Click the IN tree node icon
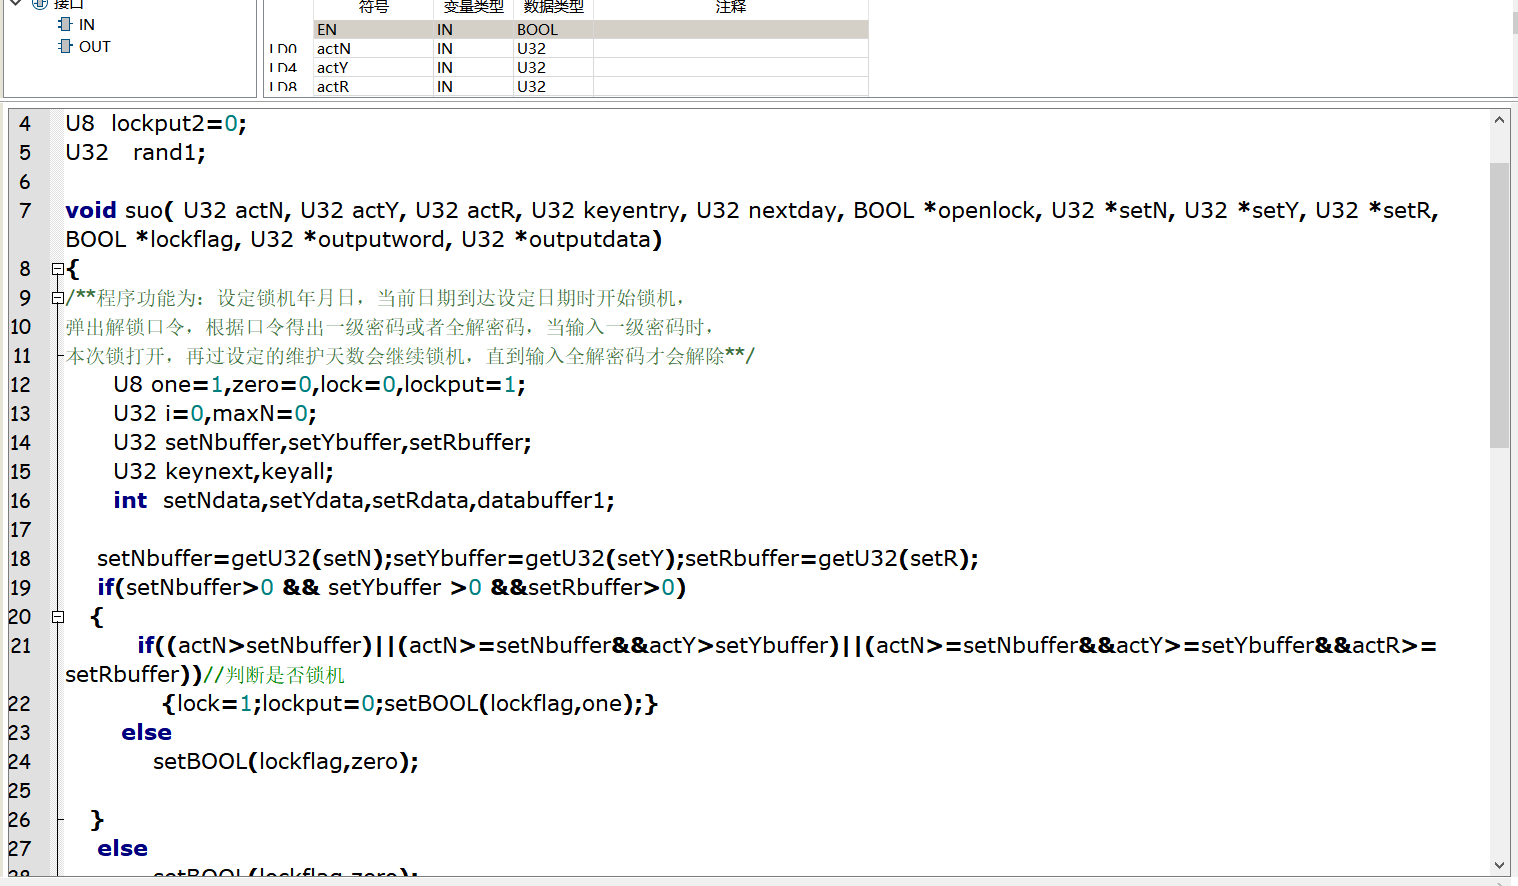Screen dimensions: 1518x886 [65, 24]
